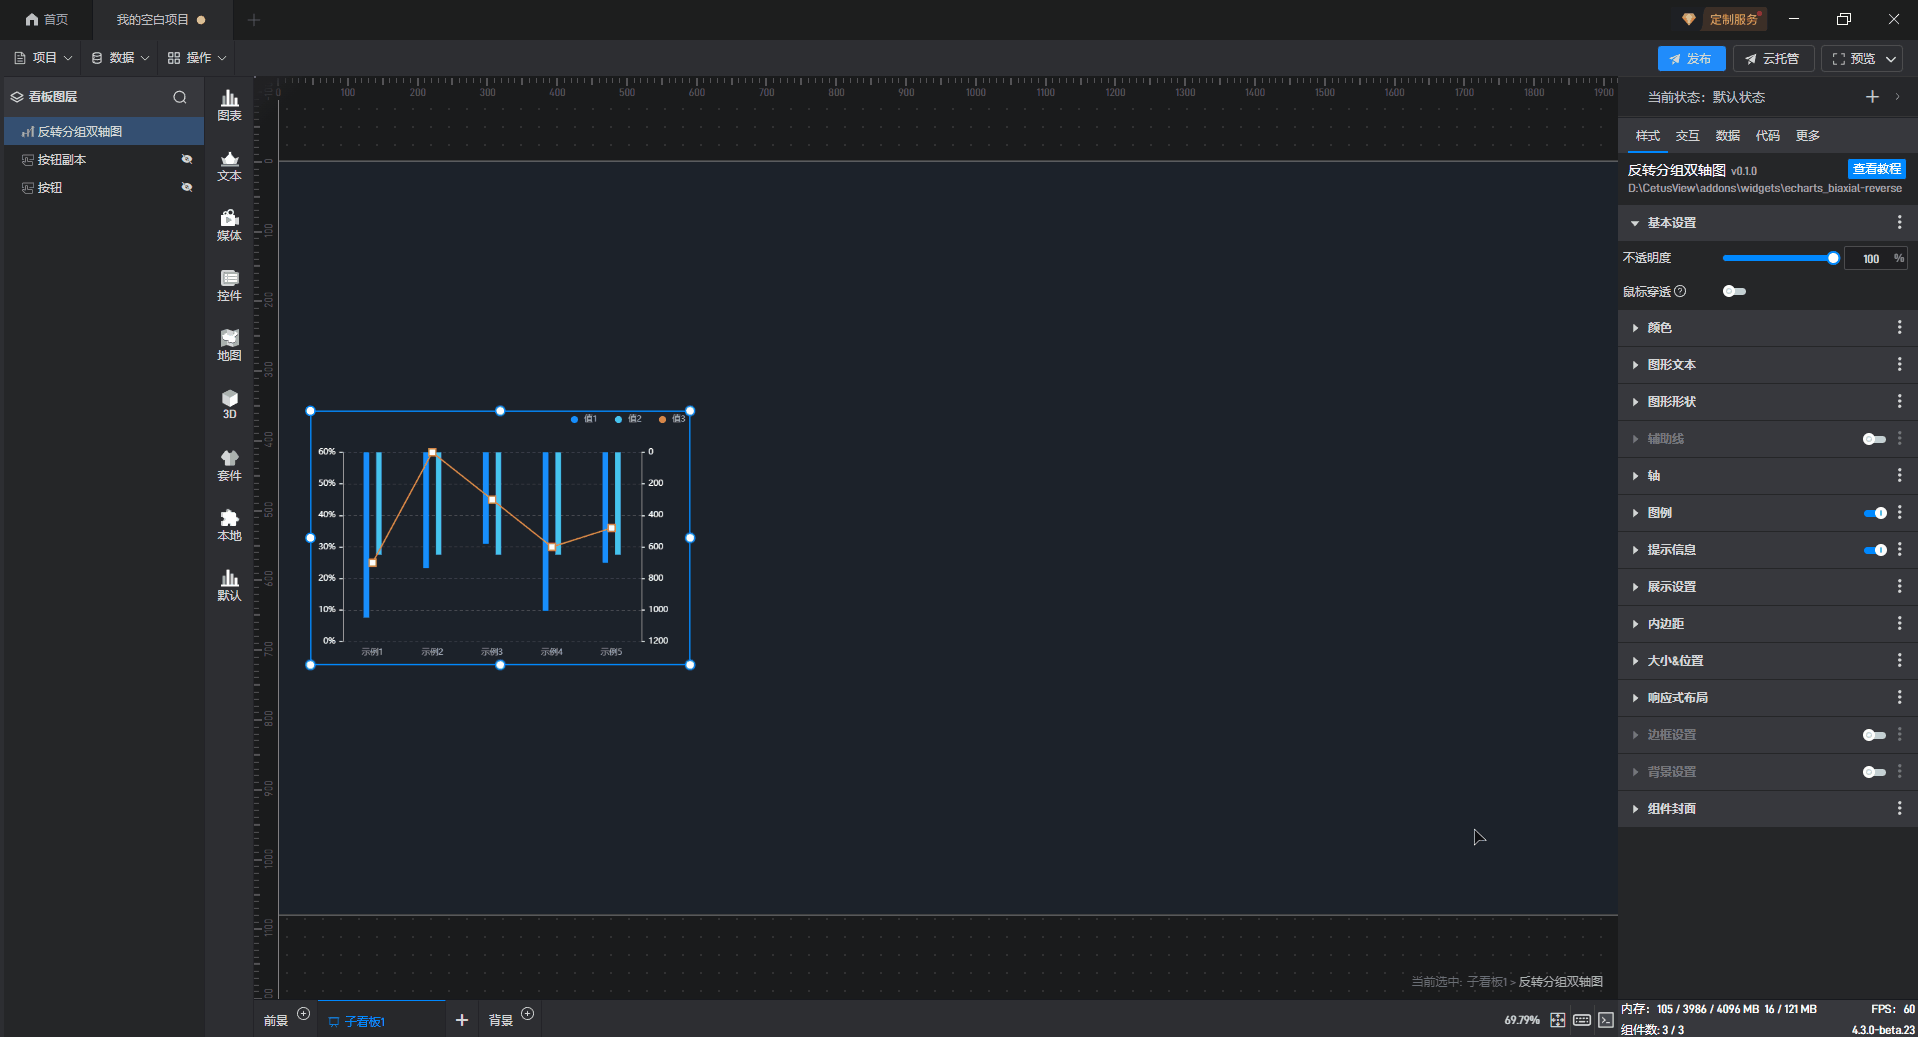Click the 云托管 cloud hosting button
This screenshot has width=1918, height=1037.
tap(1773, 59)
